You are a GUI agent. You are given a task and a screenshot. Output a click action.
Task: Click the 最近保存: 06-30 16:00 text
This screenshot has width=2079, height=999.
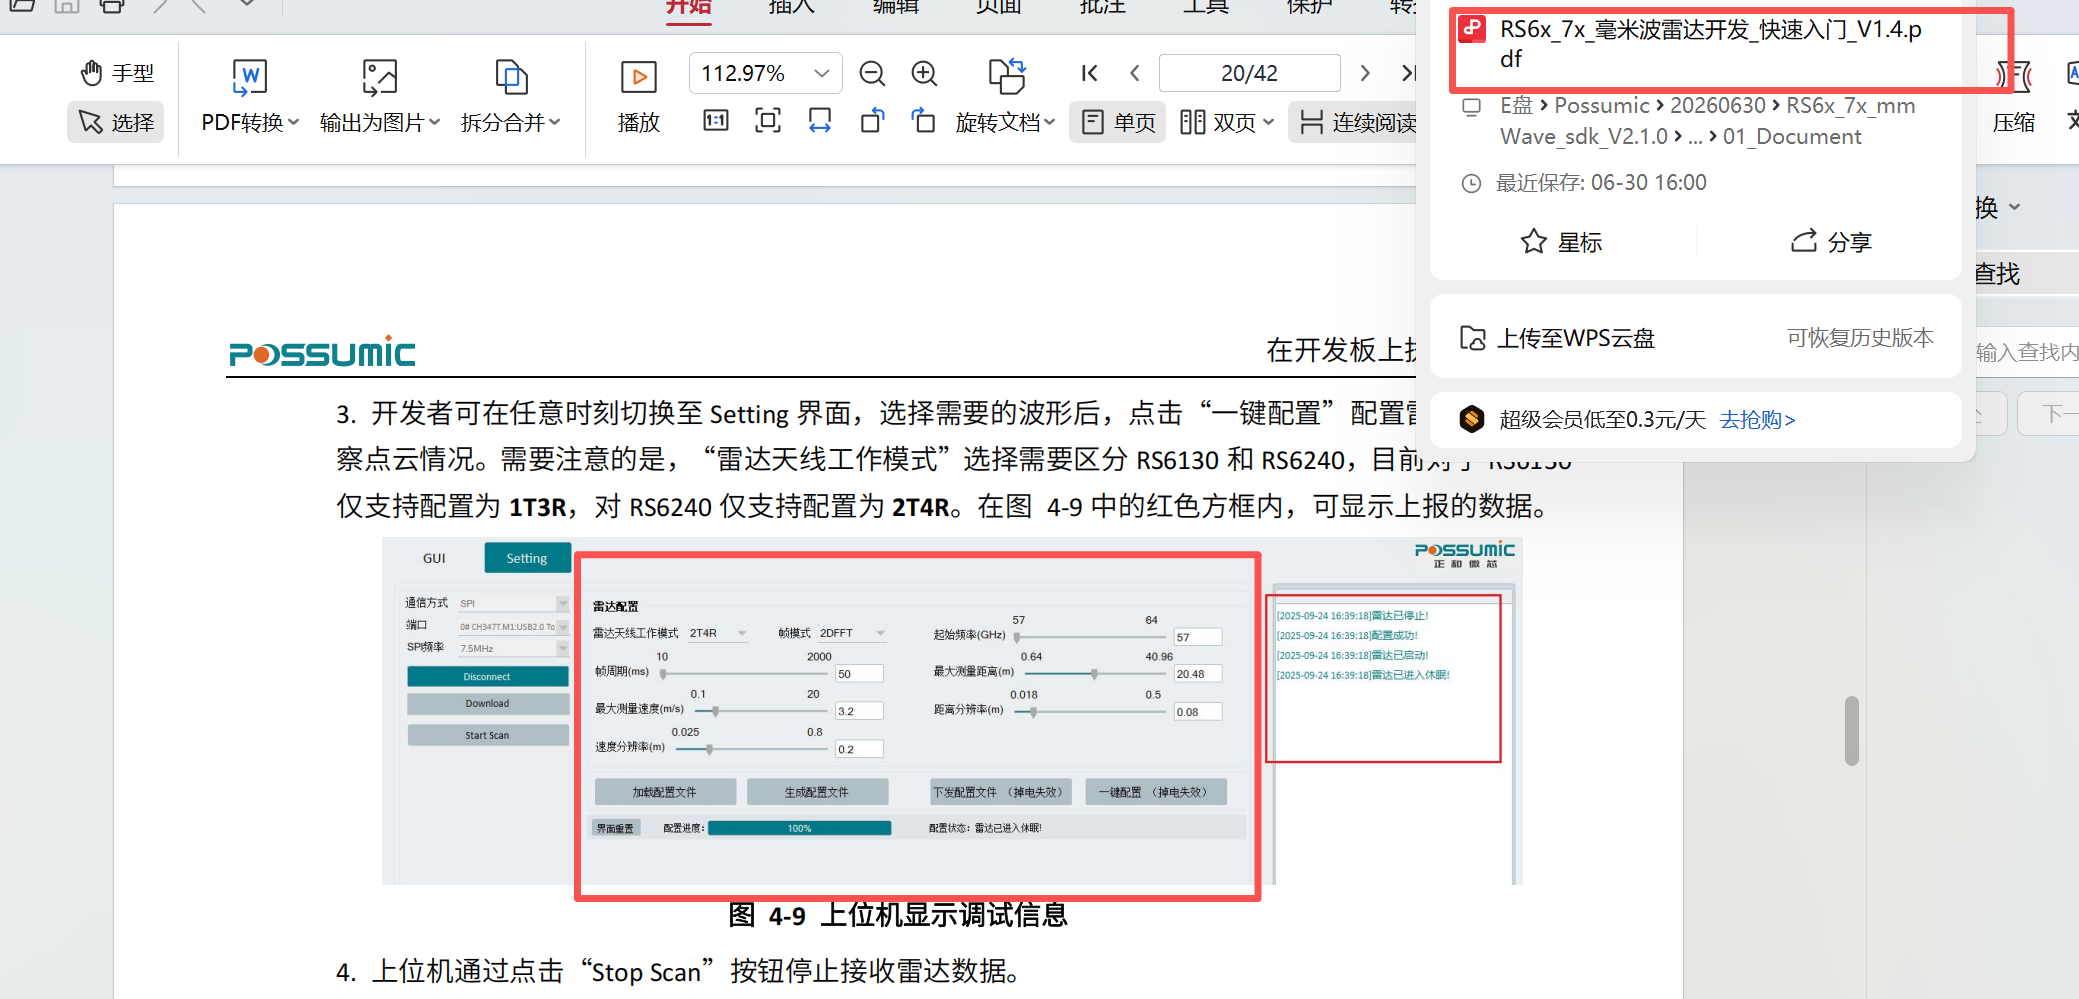pos(1600,183)
